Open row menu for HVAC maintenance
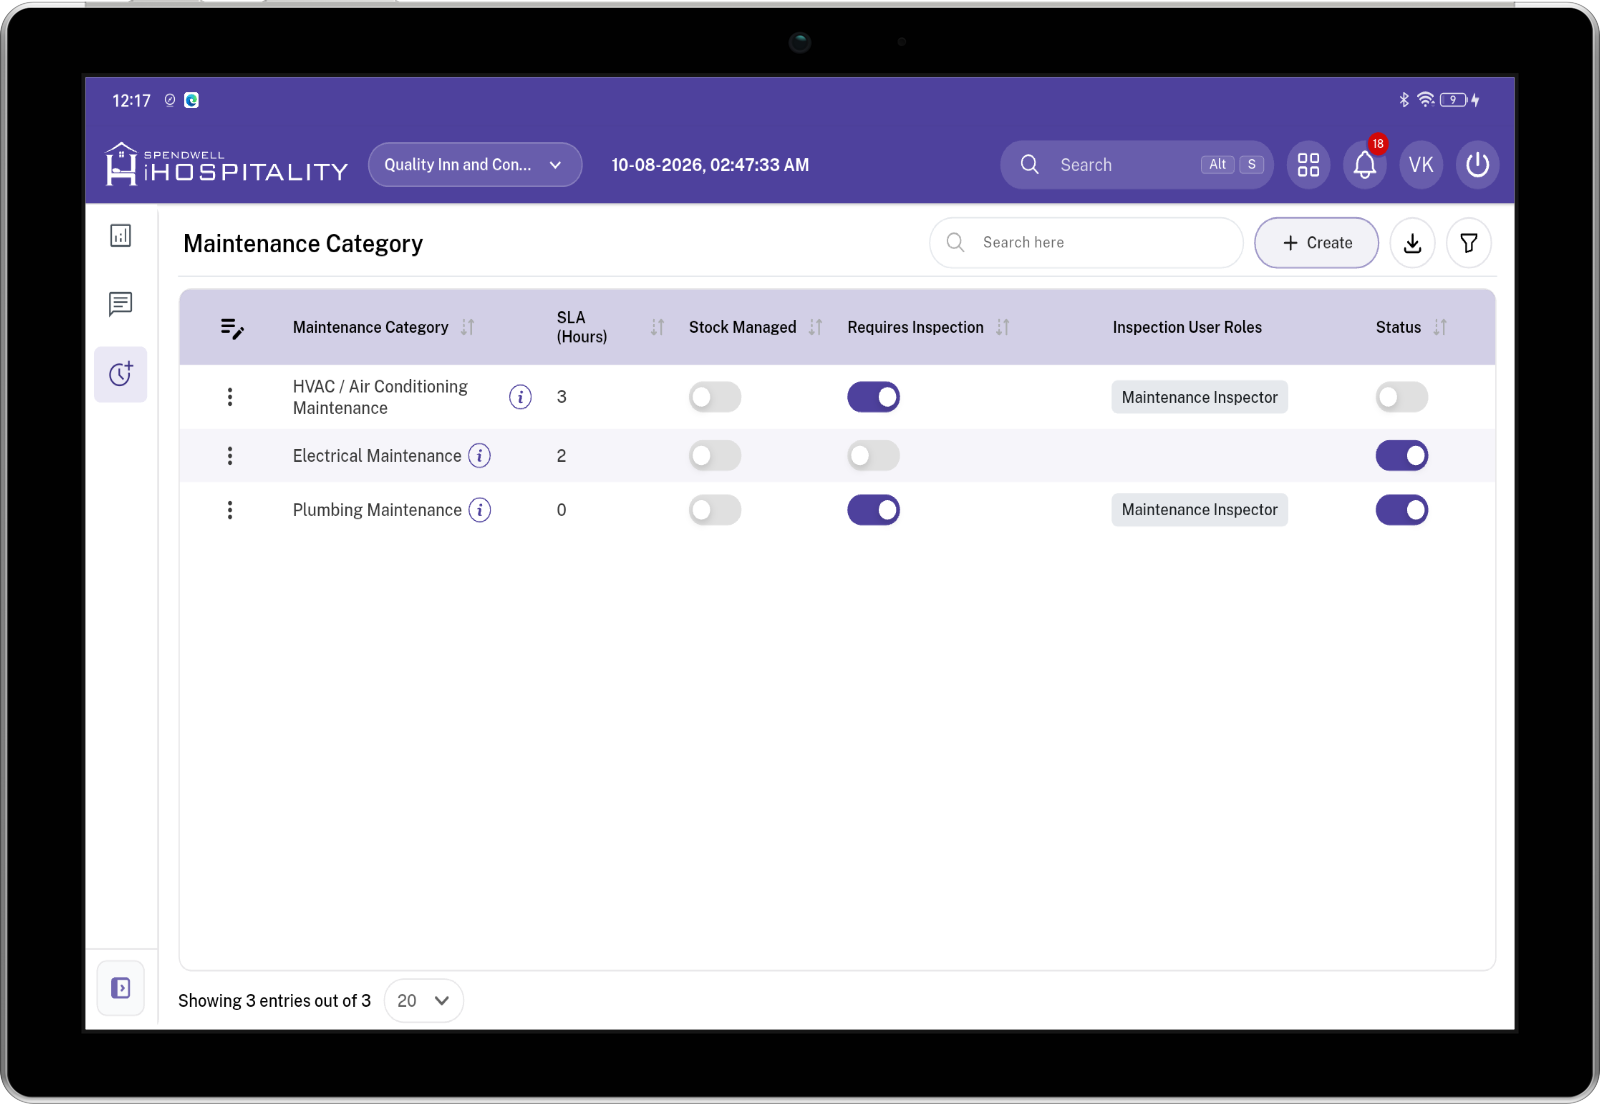Viewport: 1600px width, 1104px height. 230,397
